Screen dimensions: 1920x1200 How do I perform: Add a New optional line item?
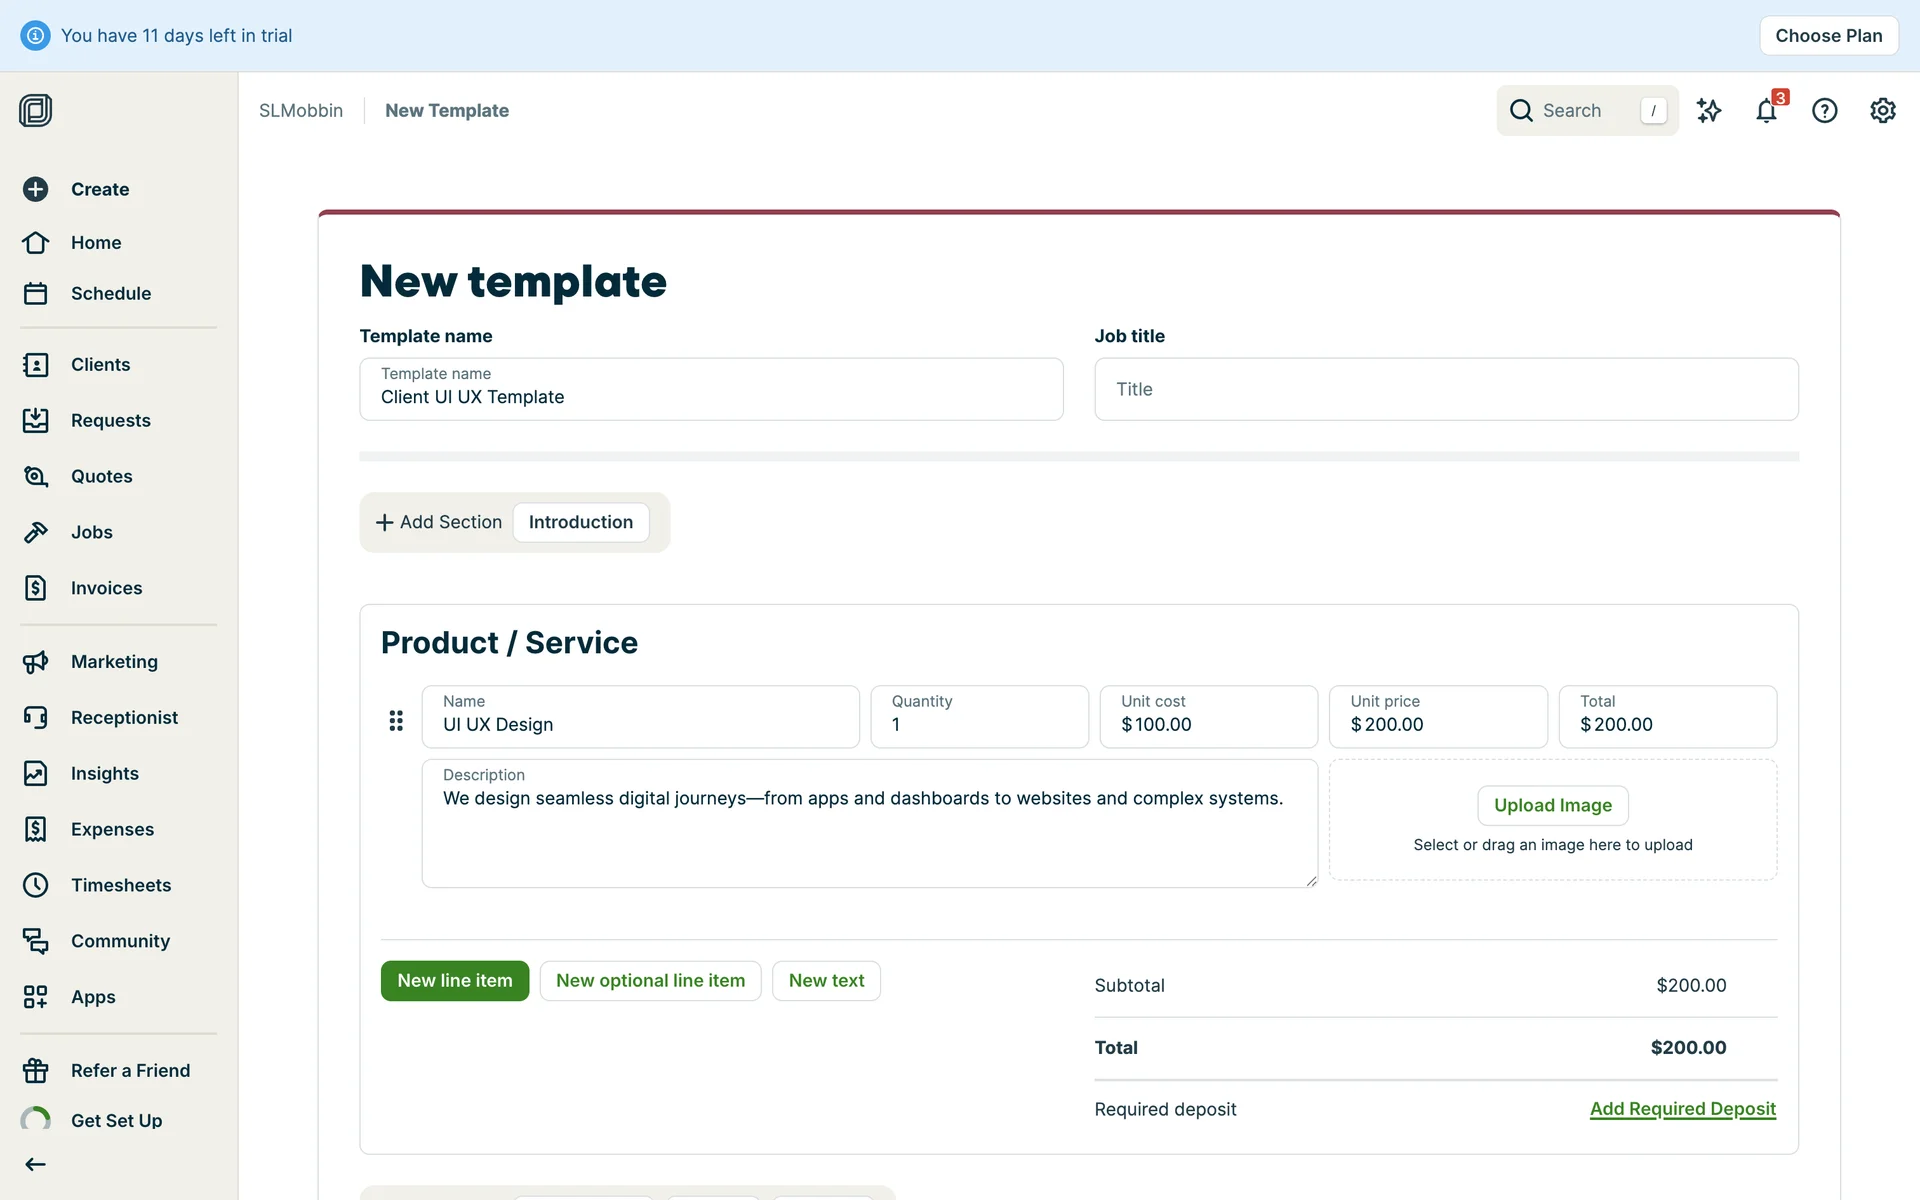(650, 981)
